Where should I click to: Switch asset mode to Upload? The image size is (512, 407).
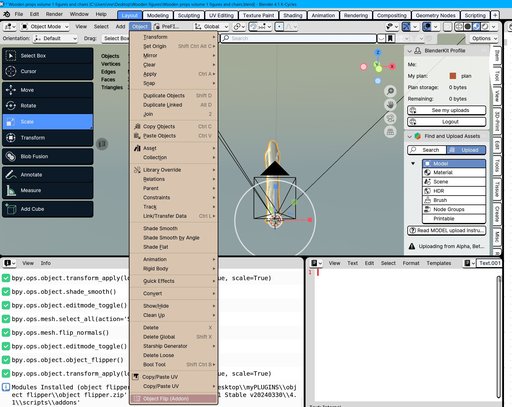(466, 150)
